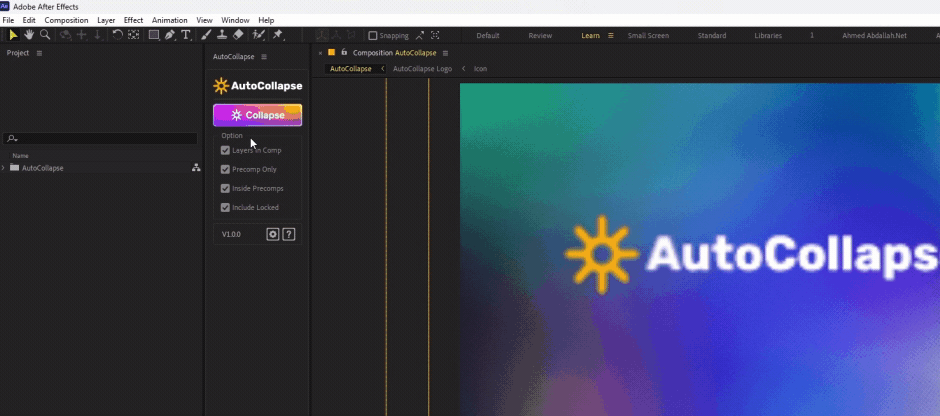Image resolution: width=940 pixels, height=416 pixels.
Task: Switch to the Default workspace
Action: 488,35
